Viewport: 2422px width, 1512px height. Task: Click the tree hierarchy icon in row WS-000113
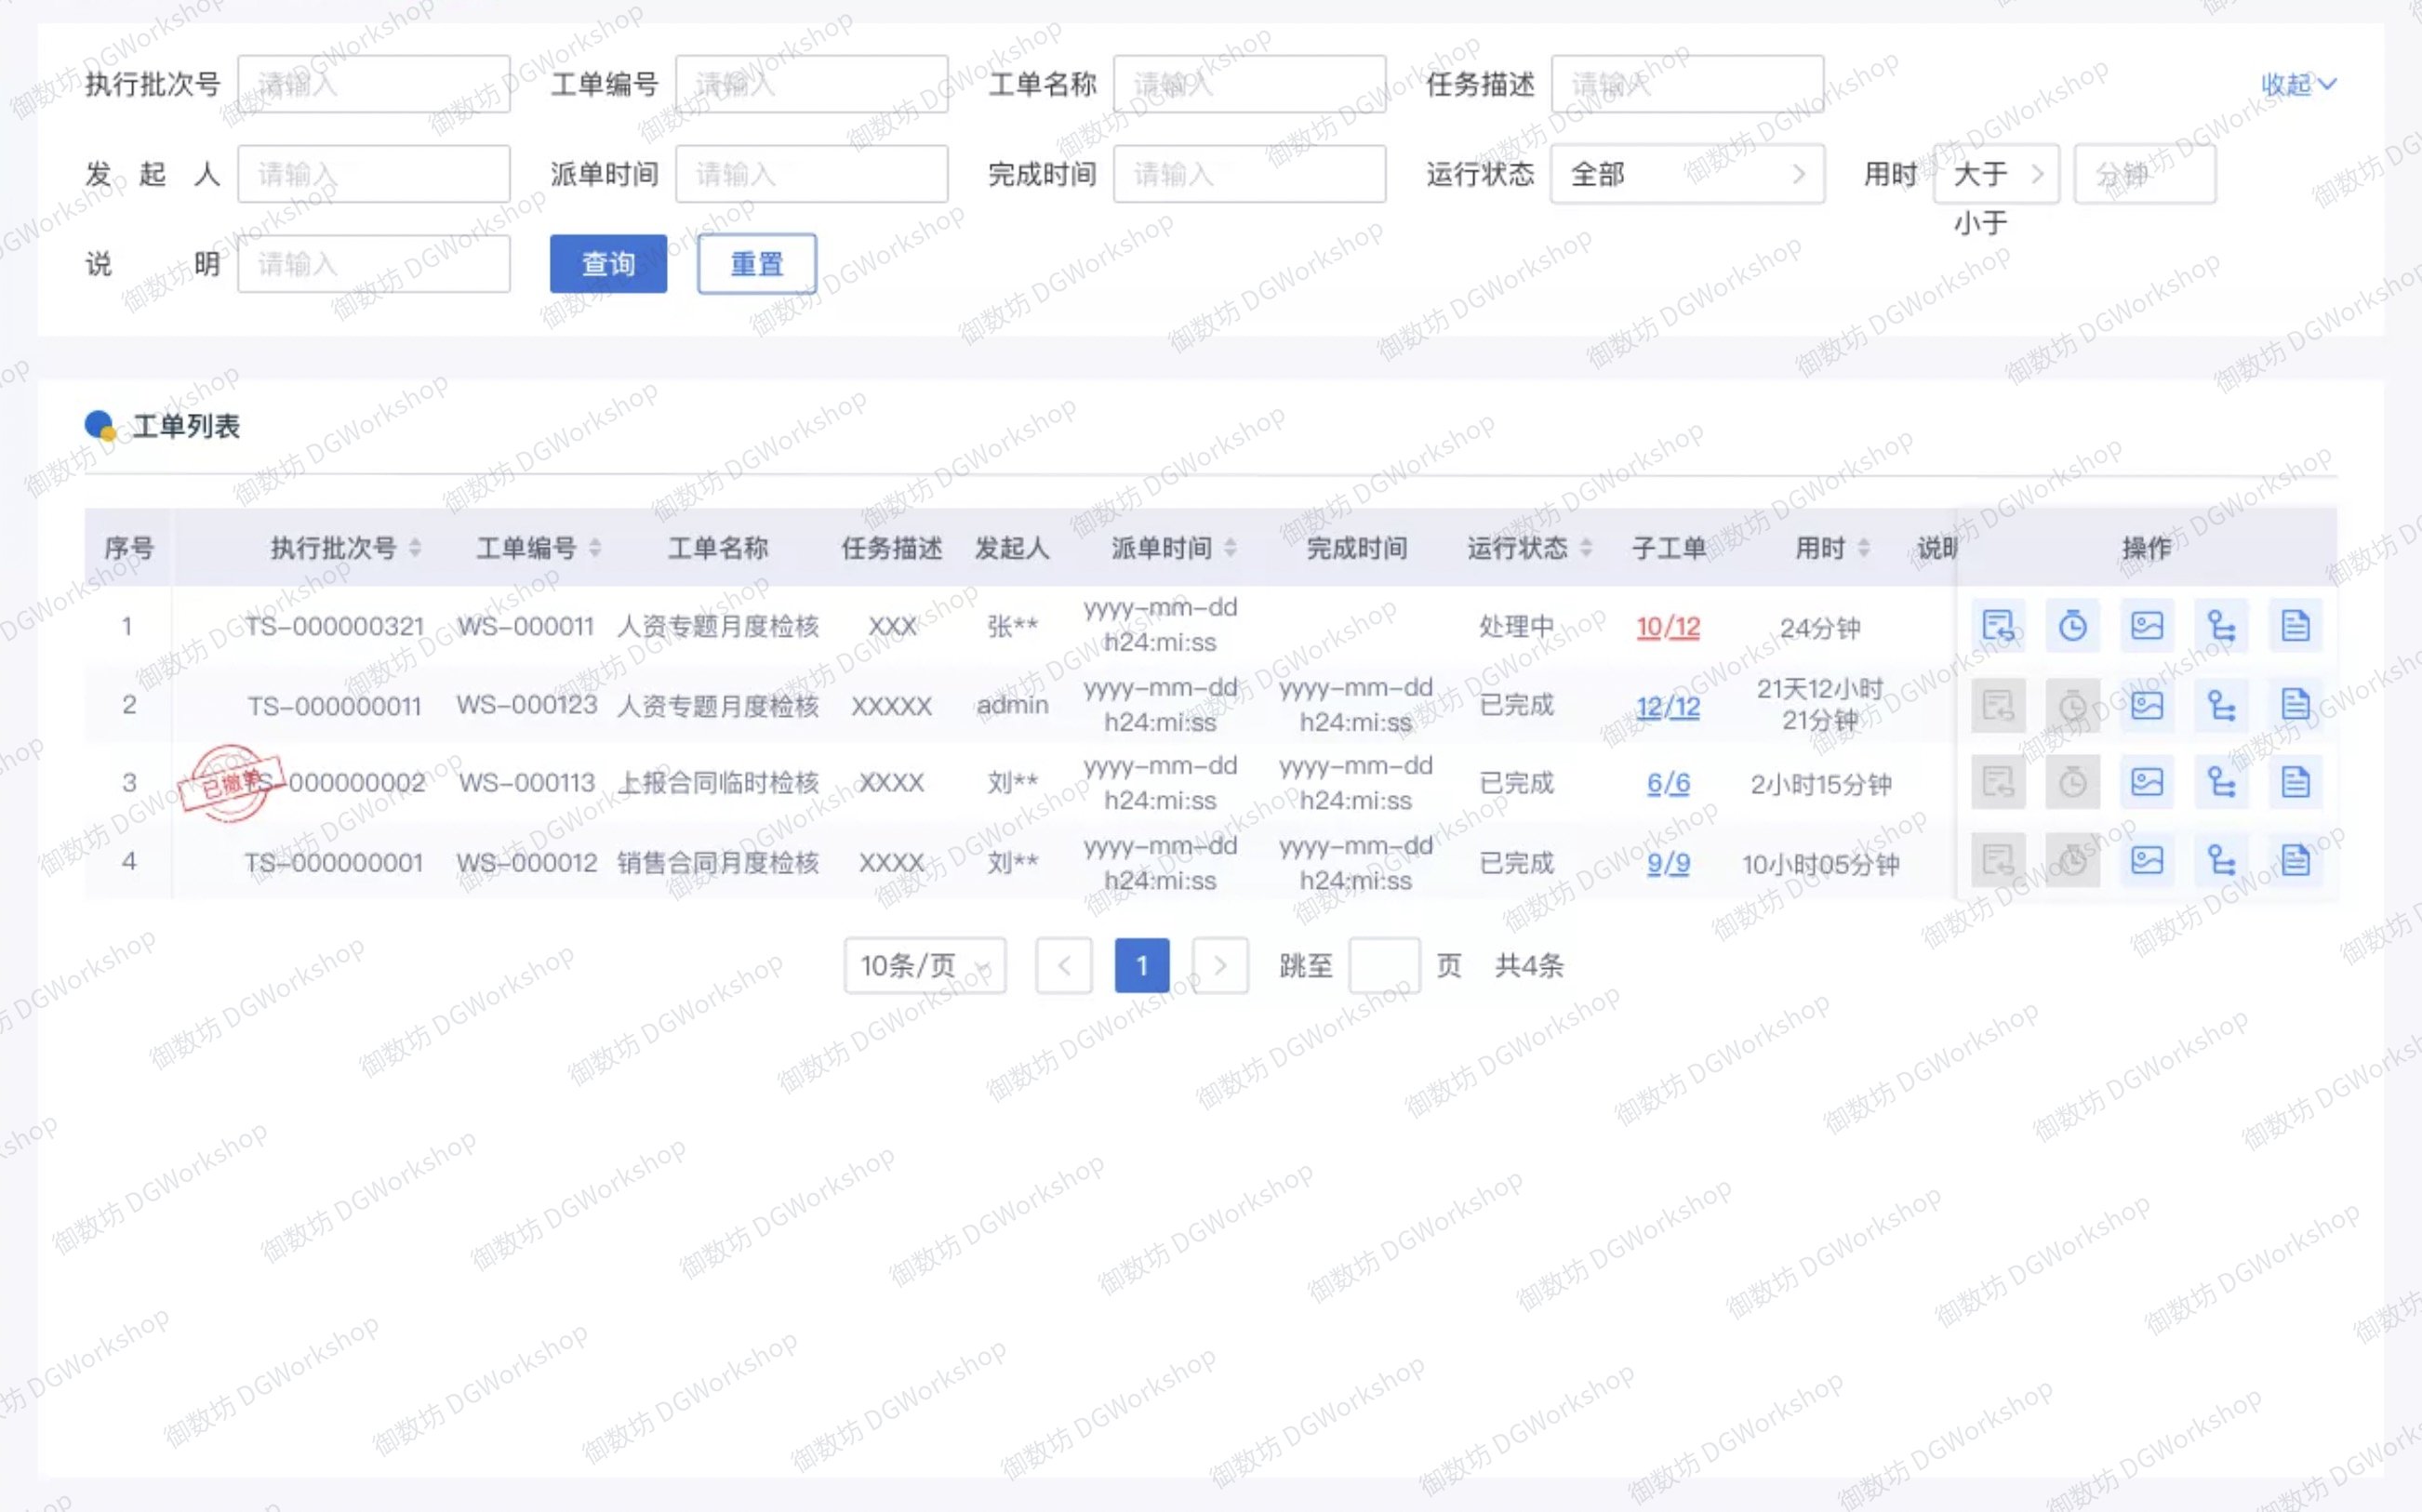click(x=2221, y=782)
